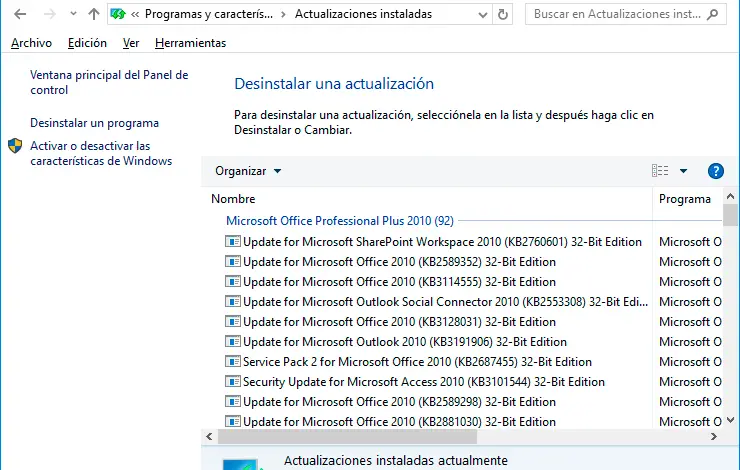Click the horizontal scrollbar right arrow

[x=714, y=436]
